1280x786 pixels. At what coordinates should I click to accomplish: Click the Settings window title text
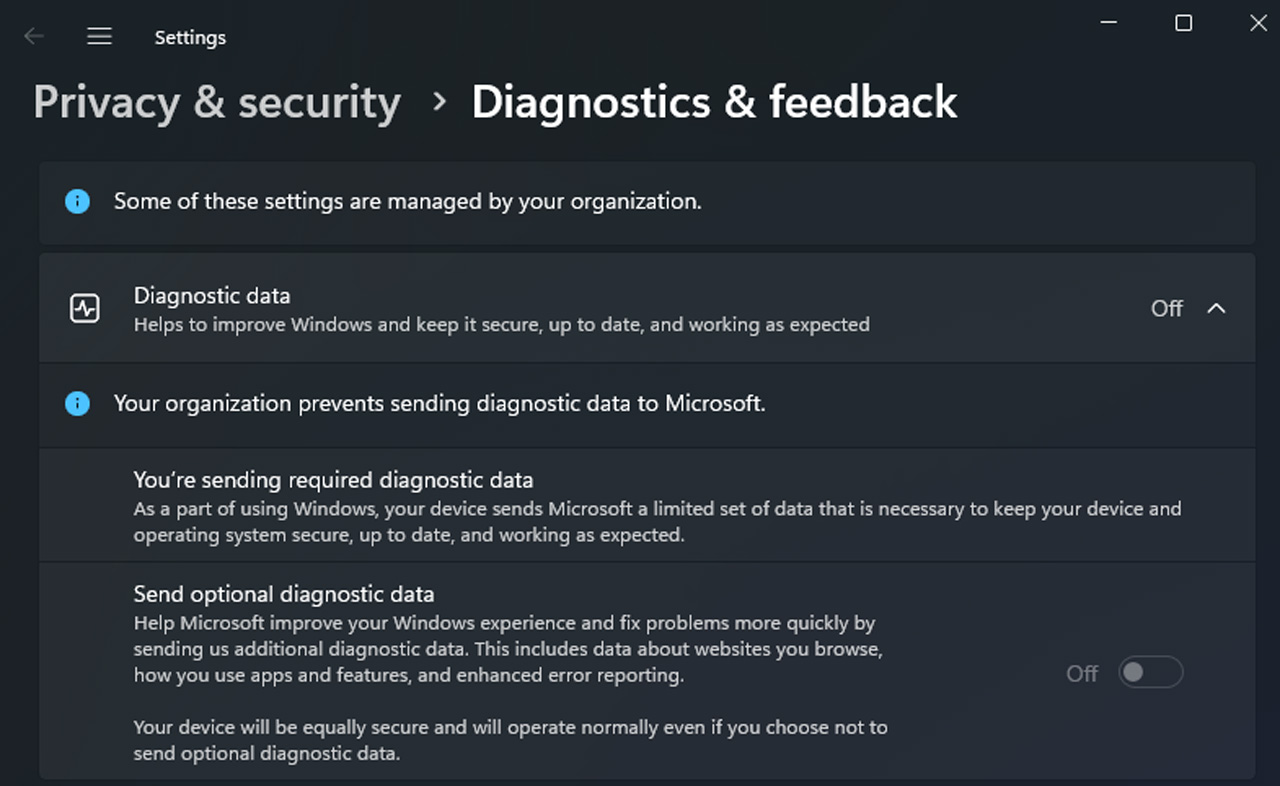(x=190, y=38)
